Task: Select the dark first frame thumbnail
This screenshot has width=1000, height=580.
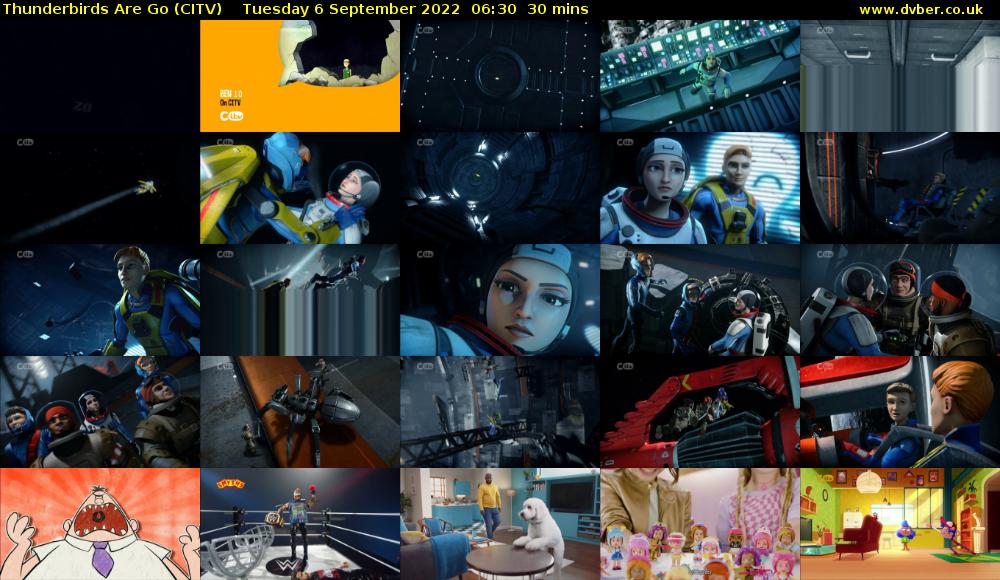Action: click(x=100, y=76)
